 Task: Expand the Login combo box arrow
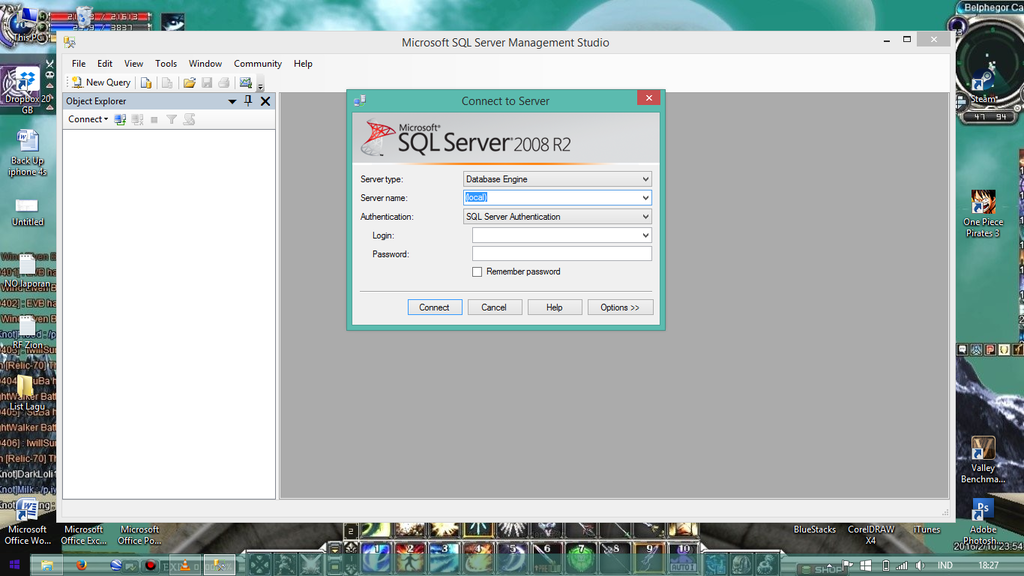645,235
